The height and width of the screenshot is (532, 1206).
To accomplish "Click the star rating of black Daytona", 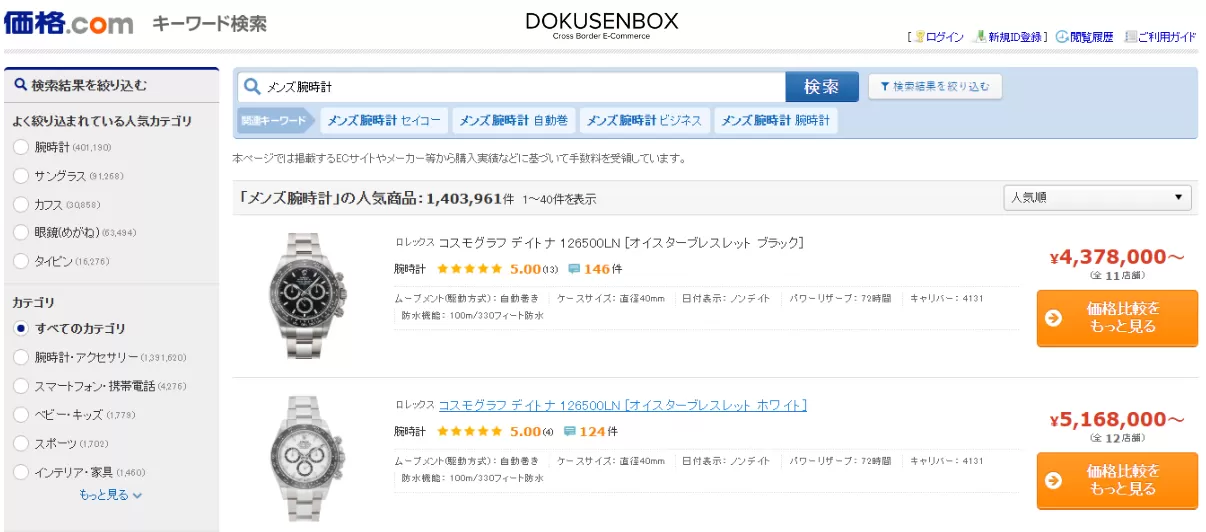I will (x=469, y=269).
